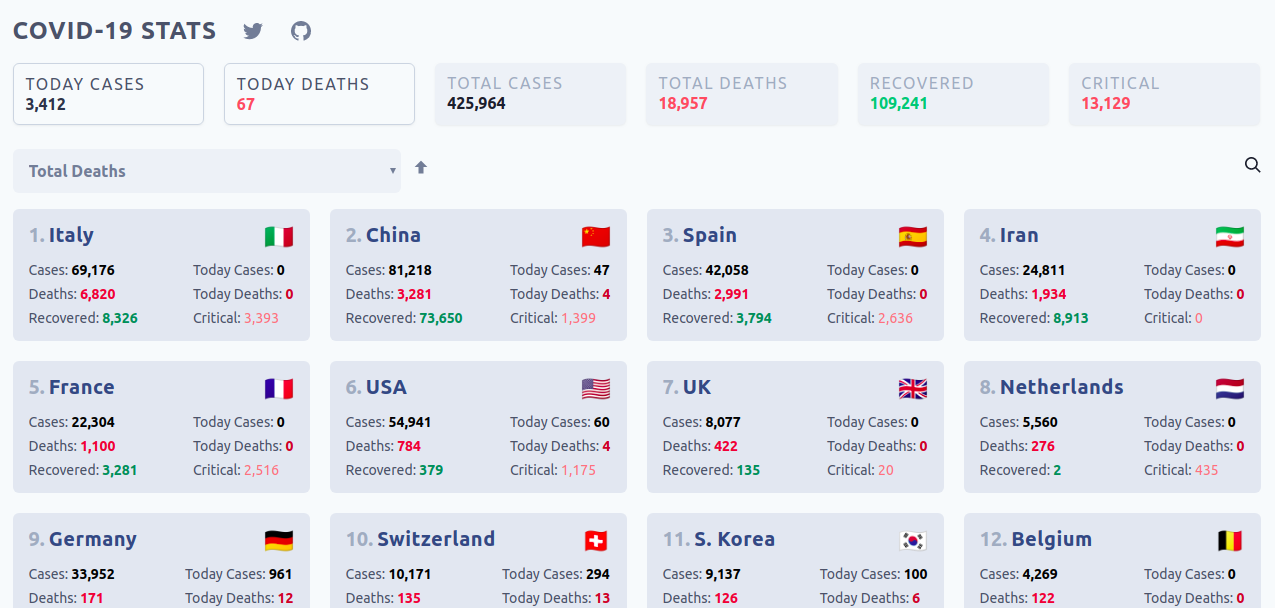Toggle the Today Cases stat filter

pos(108,94)
